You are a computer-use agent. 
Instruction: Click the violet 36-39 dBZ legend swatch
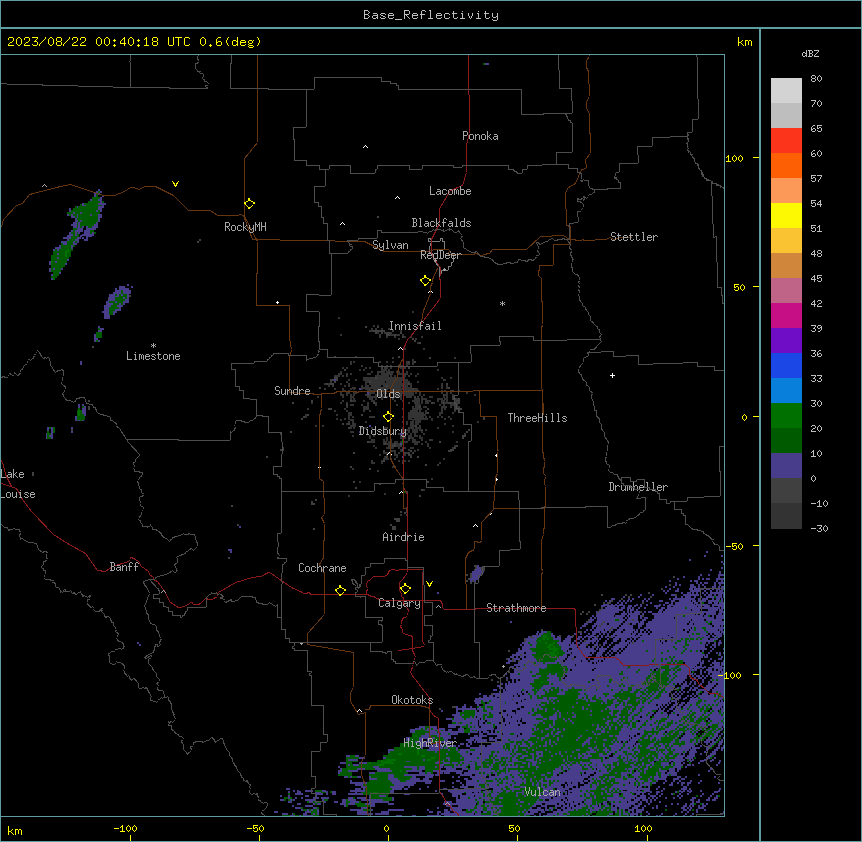point(786,341)
